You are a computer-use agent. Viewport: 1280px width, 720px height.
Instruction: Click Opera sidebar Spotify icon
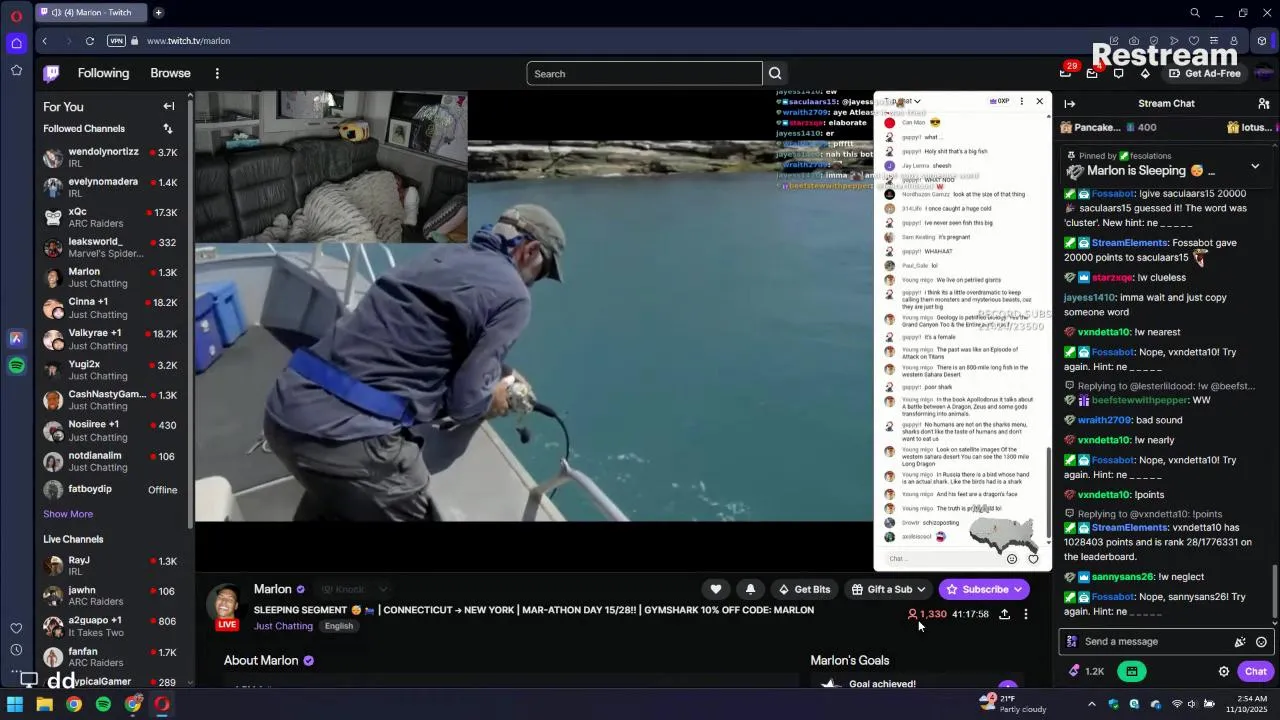(16, 366)
